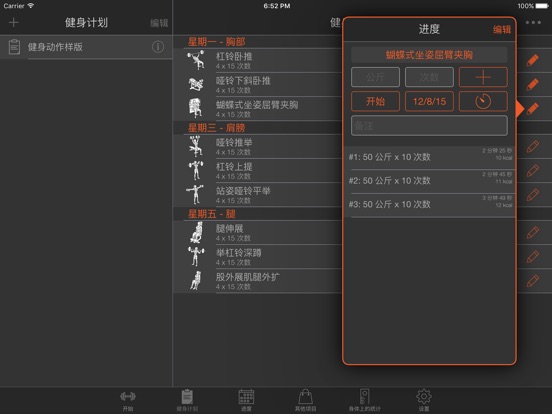Tap the pencil icon next to 哑铃下斜卧推

pos(533,84)
